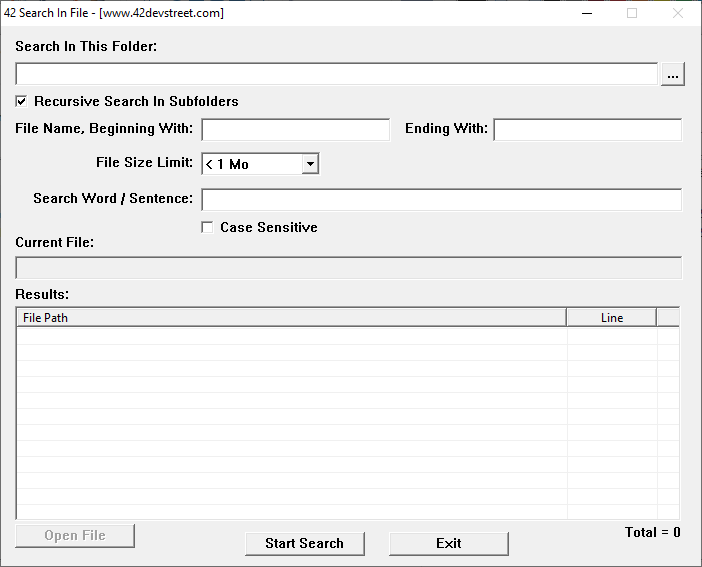
Task: Click the blank column header after Line
Action: pyautogui.click(x=668, y=318)
